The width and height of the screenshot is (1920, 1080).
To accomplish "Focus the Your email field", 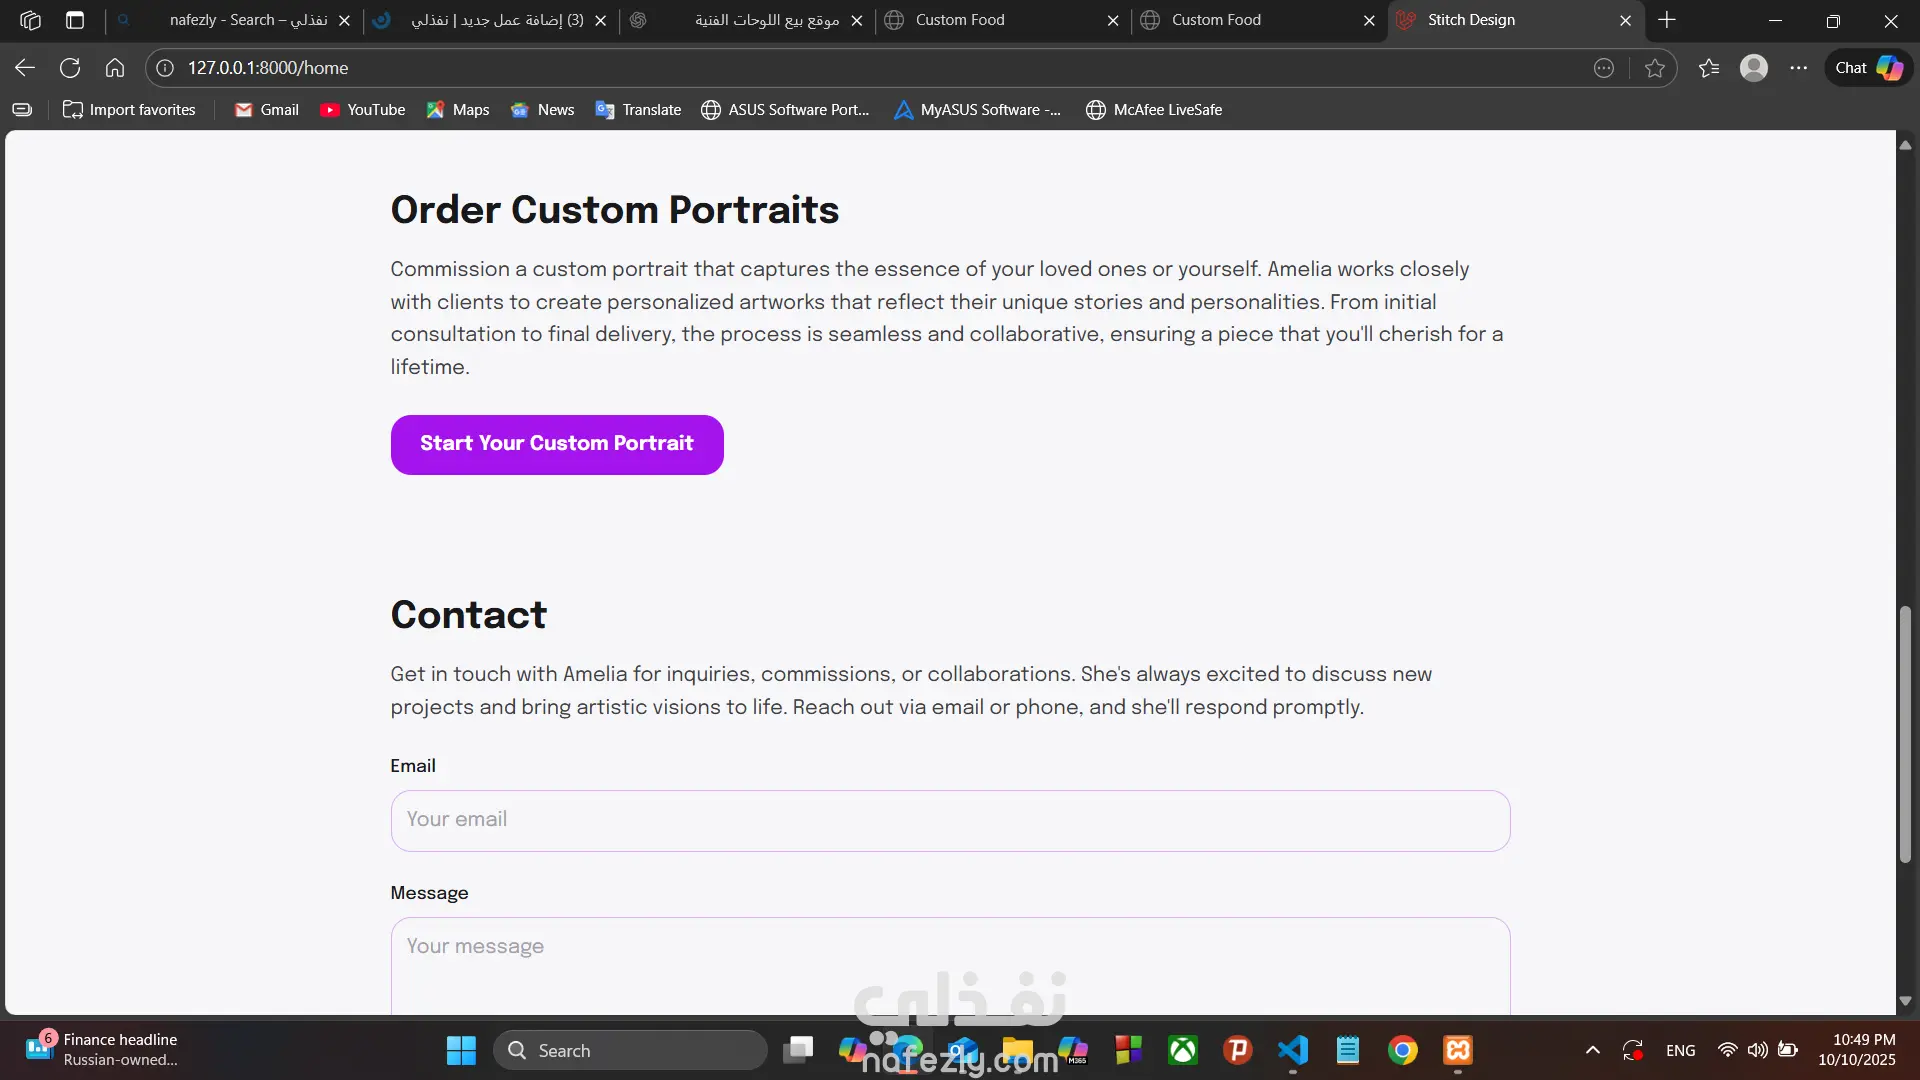I will pyautogui.click(x=950, y=820).
